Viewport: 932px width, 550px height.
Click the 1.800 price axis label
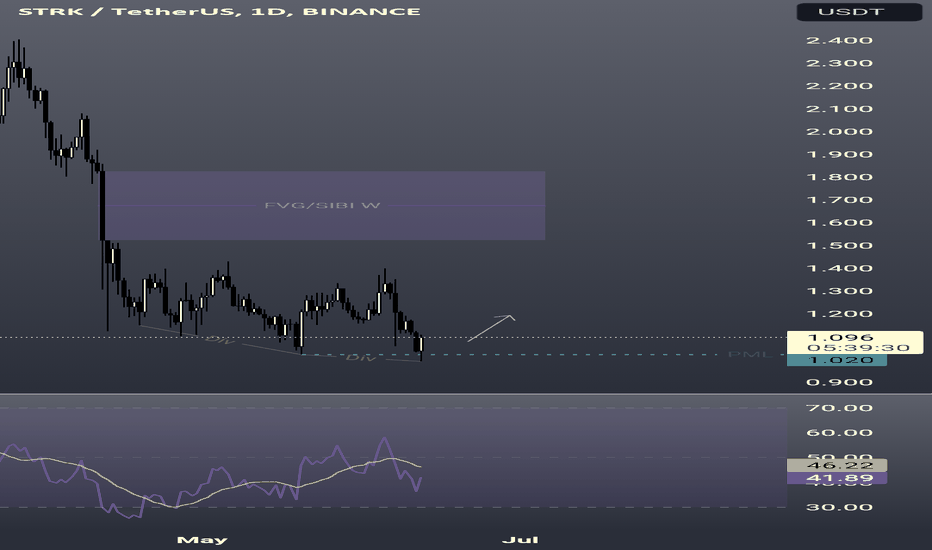(839, 177)
